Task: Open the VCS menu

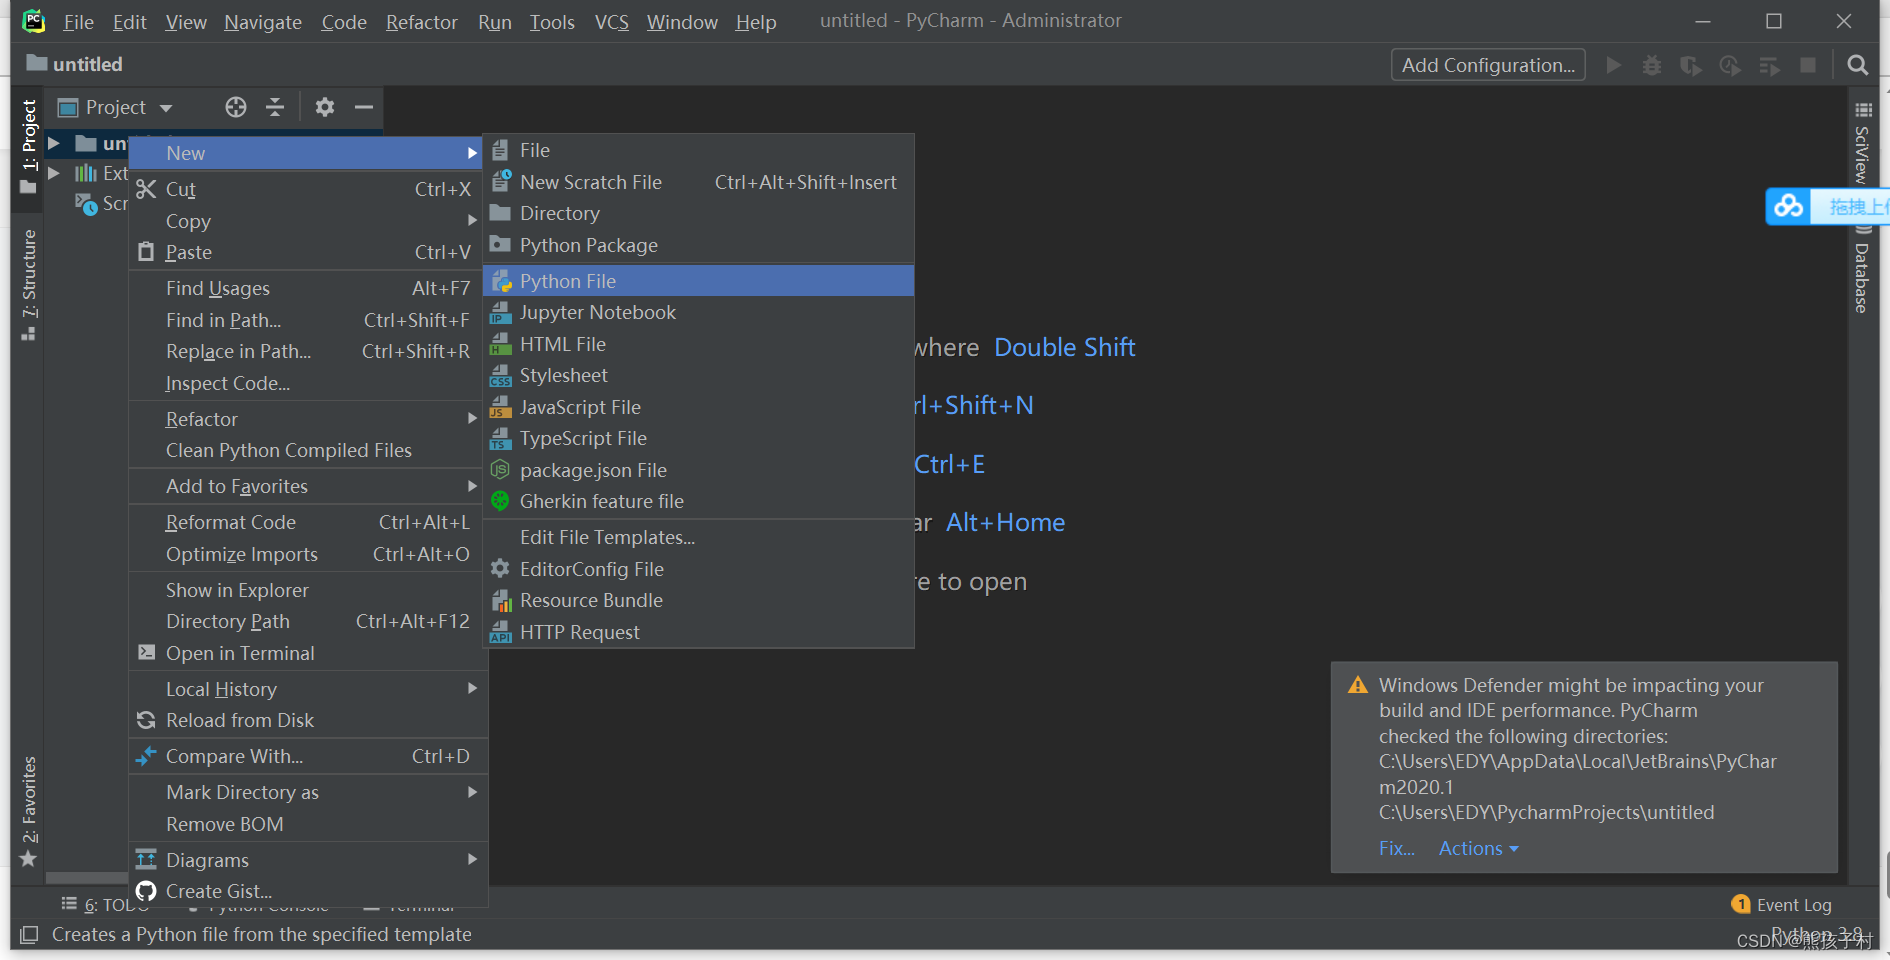Action: (612, 22)
